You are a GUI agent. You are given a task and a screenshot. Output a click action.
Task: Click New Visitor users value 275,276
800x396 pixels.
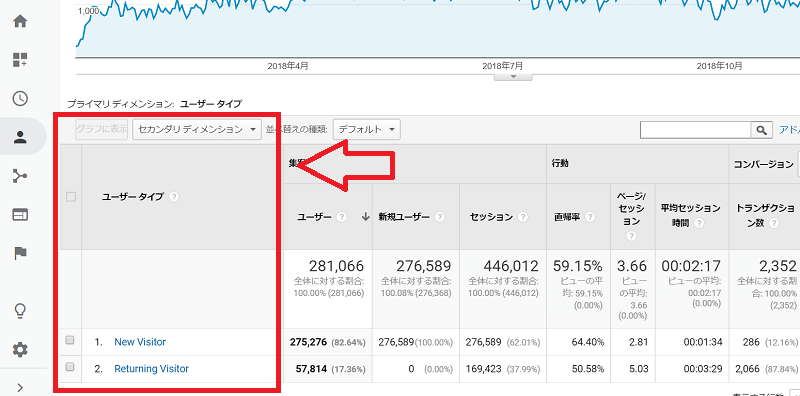point(309,342)
